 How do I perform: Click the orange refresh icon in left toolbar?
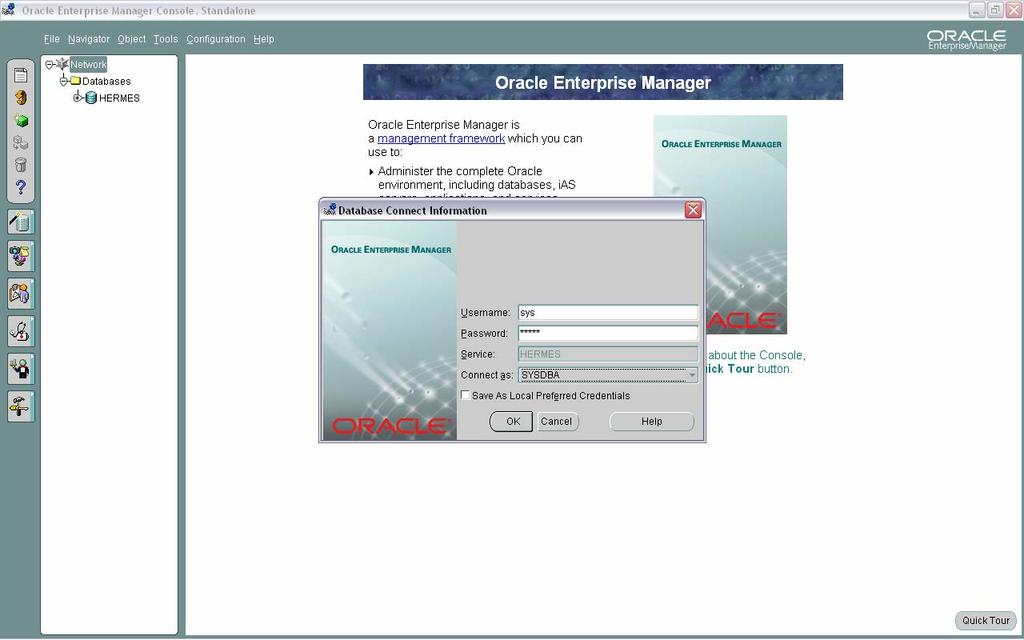[21, 98]
